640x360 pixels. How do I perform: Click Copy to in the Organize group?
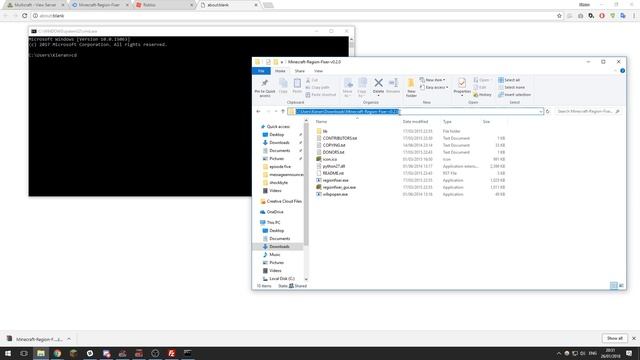pyautogui.click(x=362, y=87)
